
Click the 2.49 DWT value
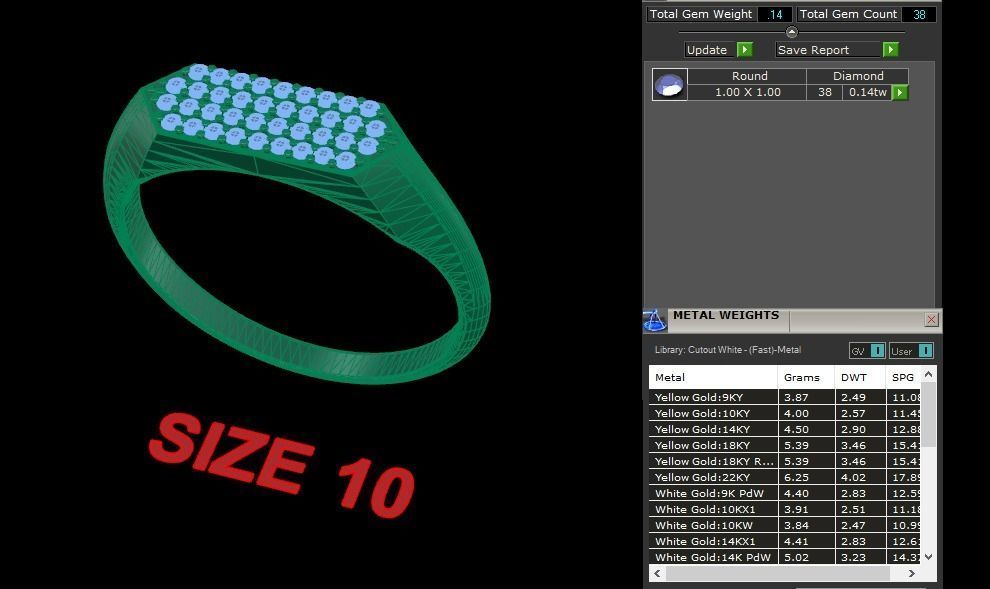click(x=853, y=397)
